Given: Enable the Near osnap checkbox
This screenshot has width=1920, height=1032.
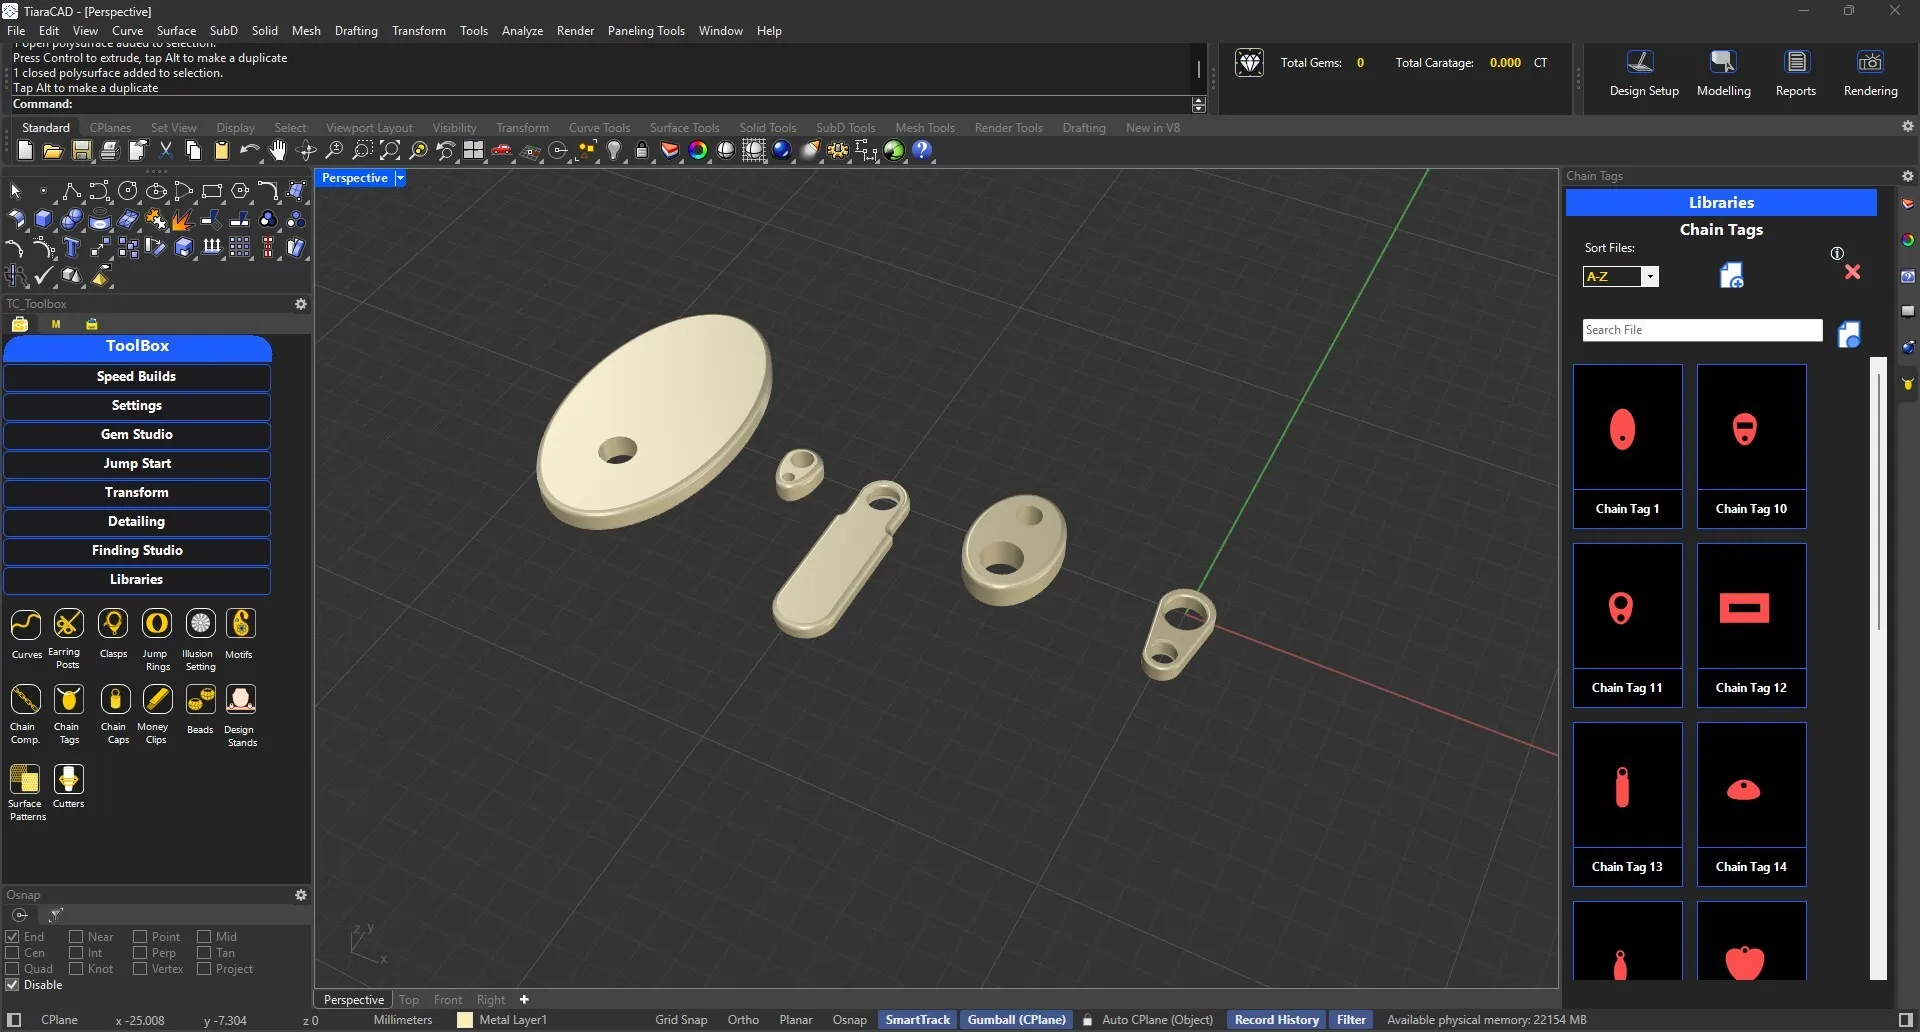Looking at the screenshot, I should [x=76, y=937].
